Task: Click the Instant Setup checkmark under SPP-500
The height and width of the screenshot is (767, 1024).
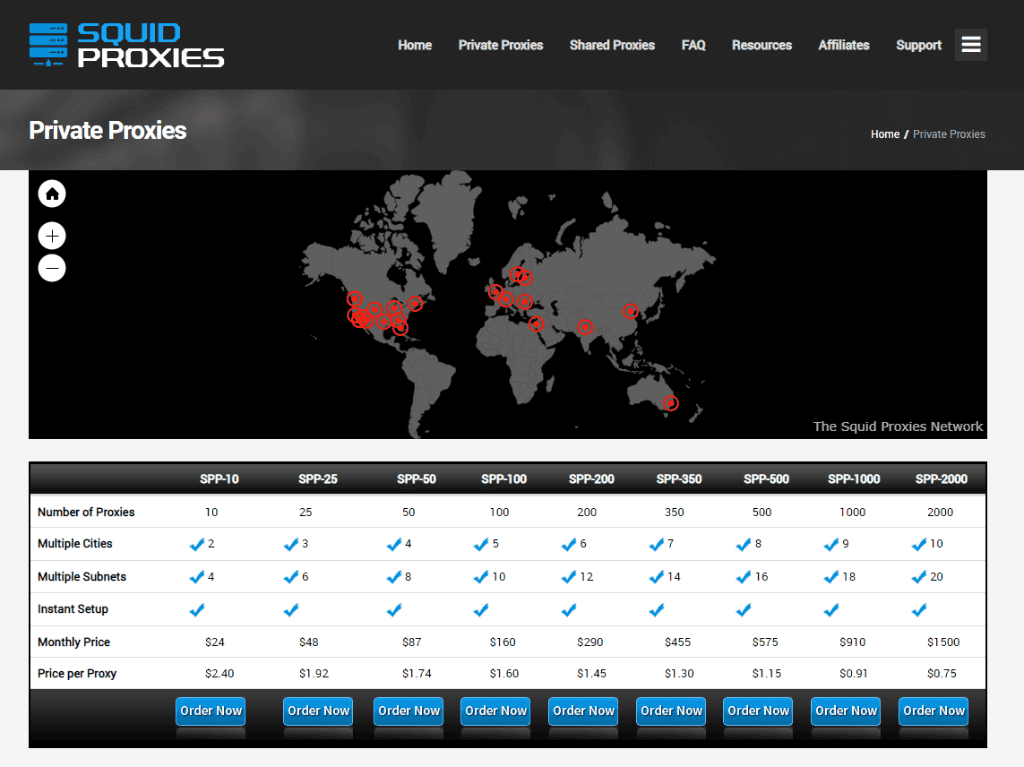Action: pyautogui.click(x=744, y=610)
